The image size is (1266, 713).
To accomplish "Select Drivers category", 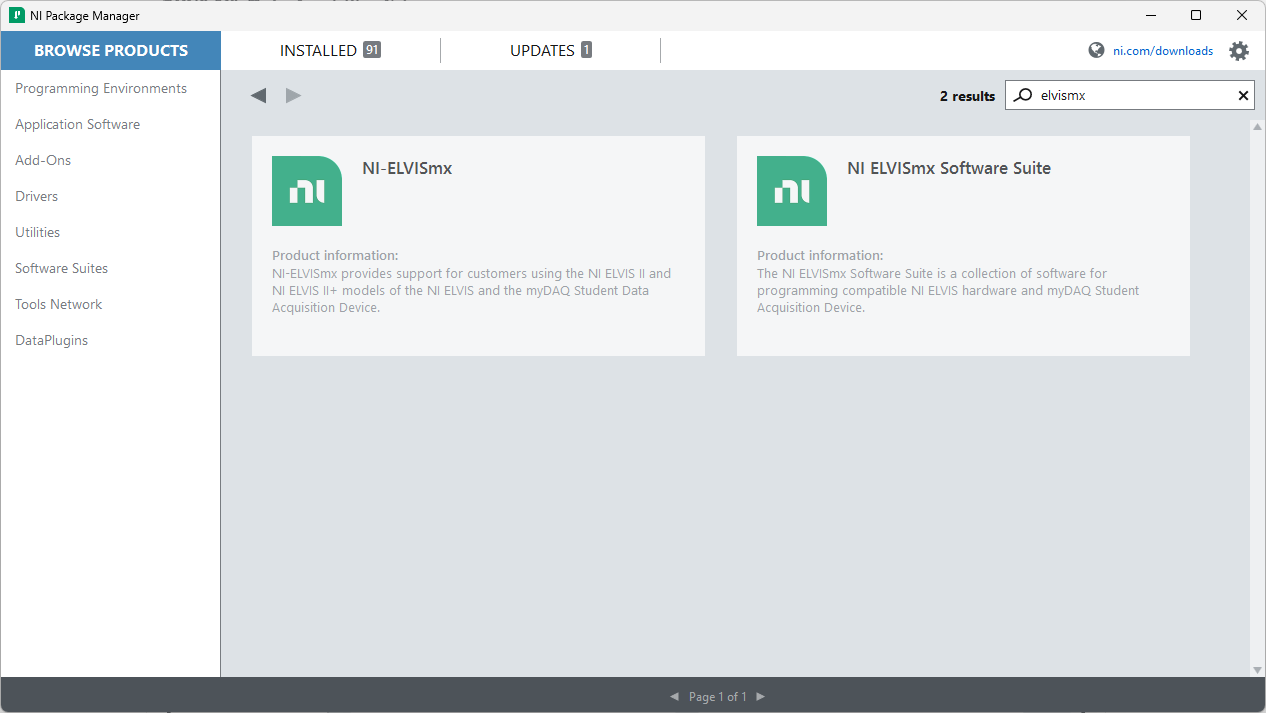I will pos(36,196).
